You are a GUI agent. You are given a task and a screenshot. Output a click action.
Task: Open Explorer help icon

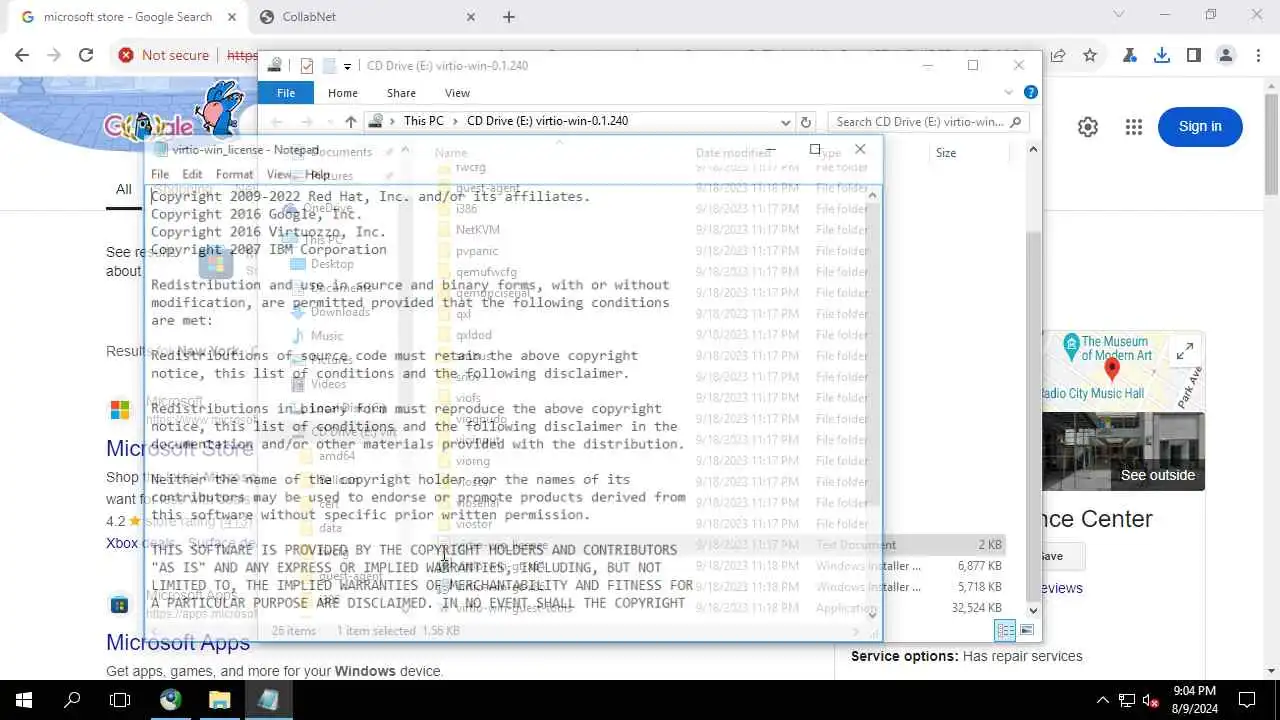click(x=1031, y=93)
